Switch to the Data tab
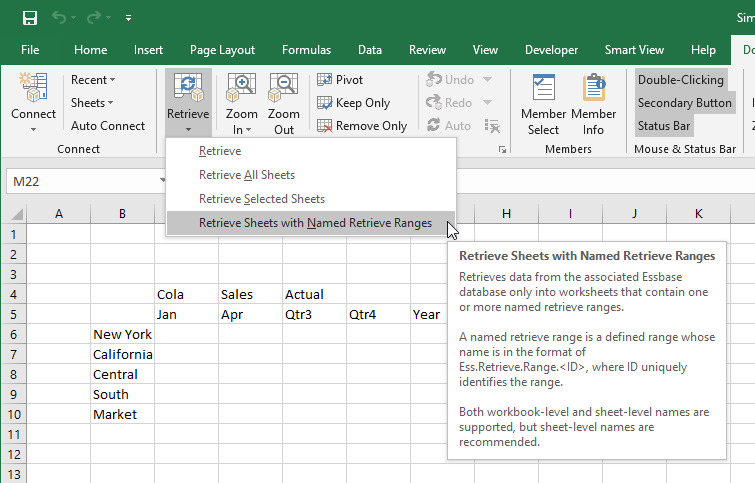755x483 pixels. (370, 50)
